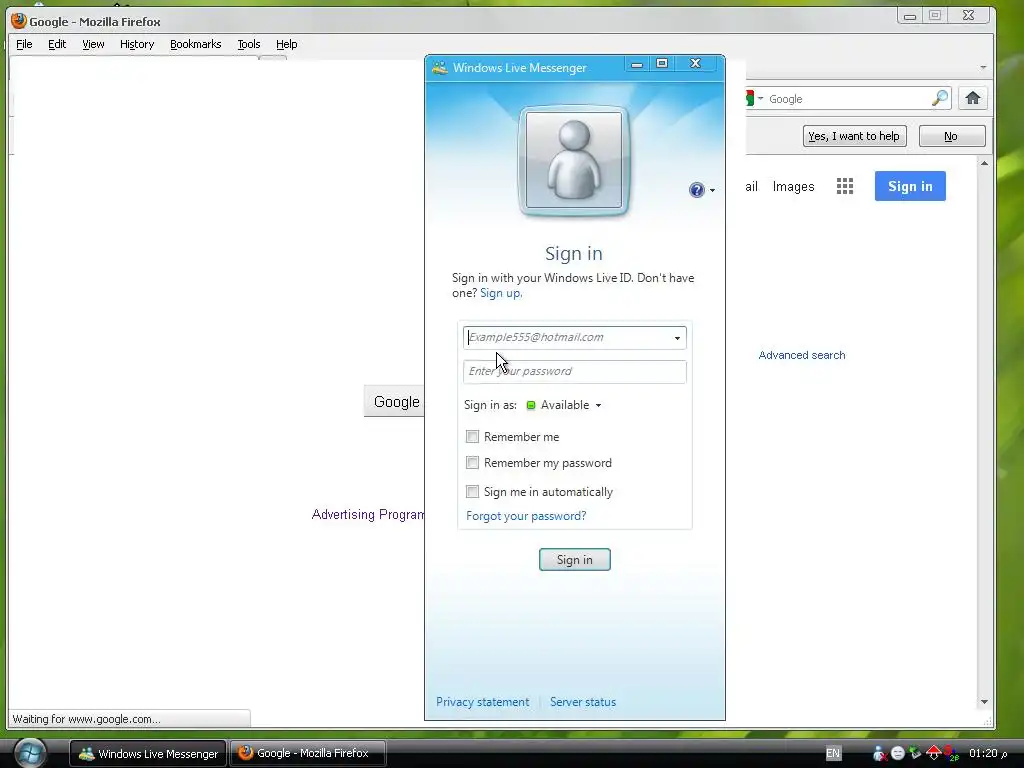Viewport: 1024px width, 768px height.
Task: Switch to Windows Live Messenger taskbar button
Action: [x=148, y=753]
